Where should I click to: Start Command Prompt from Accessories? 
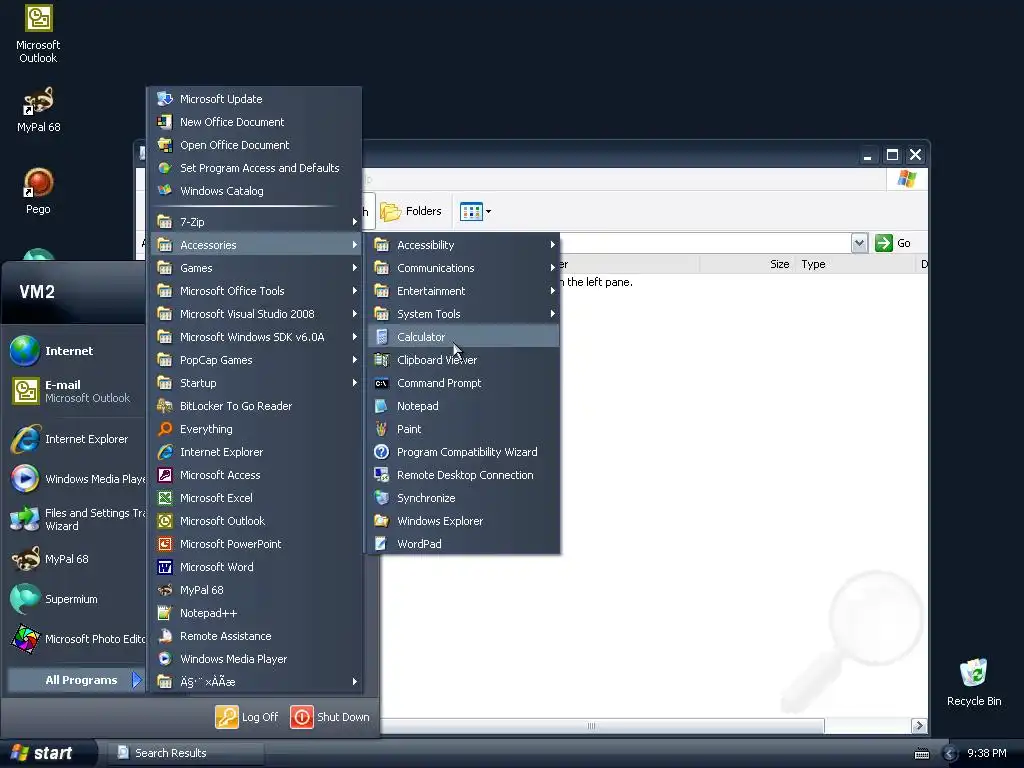tap(463, 383)
